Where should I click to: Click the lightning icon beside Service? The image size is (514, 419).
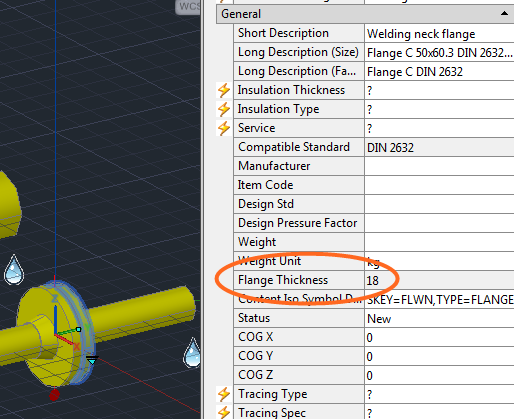pos(224,128)
